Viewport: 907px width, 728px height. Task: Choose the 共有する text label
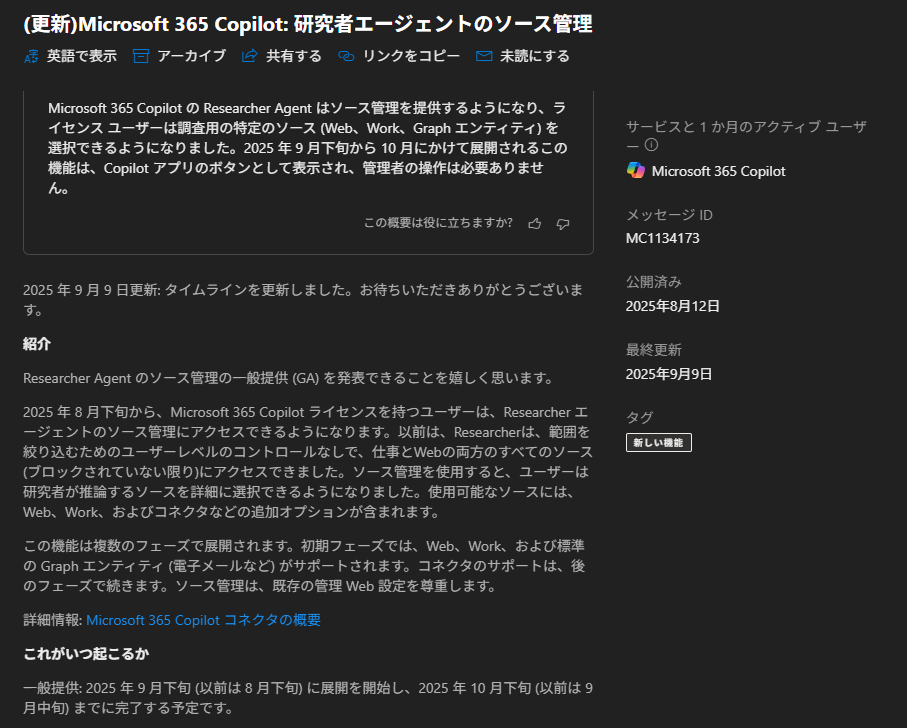tap(294, 57)
